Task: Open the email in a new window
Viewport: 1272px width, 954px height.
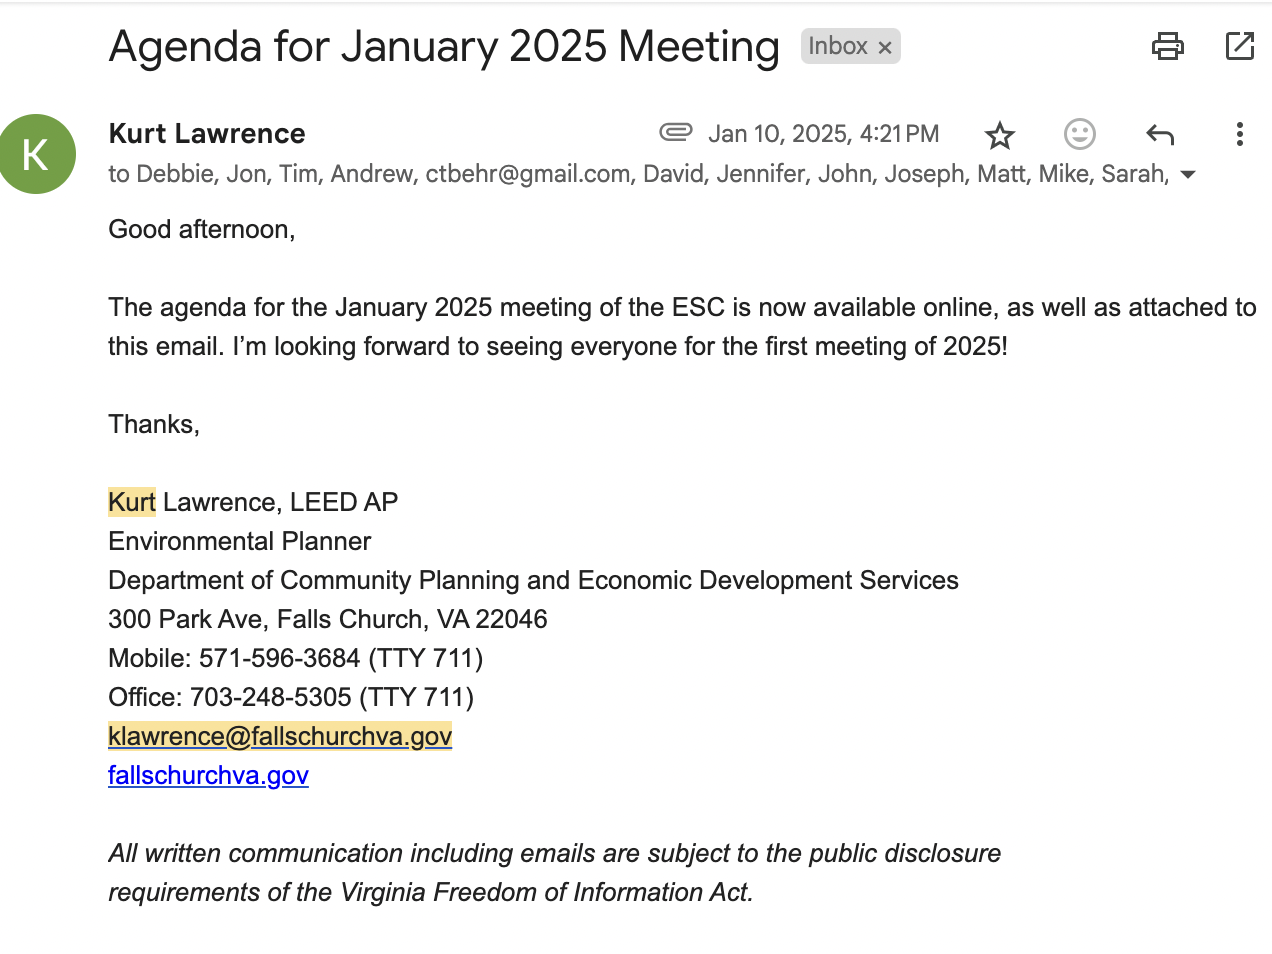Action: tap(1239, 46)
